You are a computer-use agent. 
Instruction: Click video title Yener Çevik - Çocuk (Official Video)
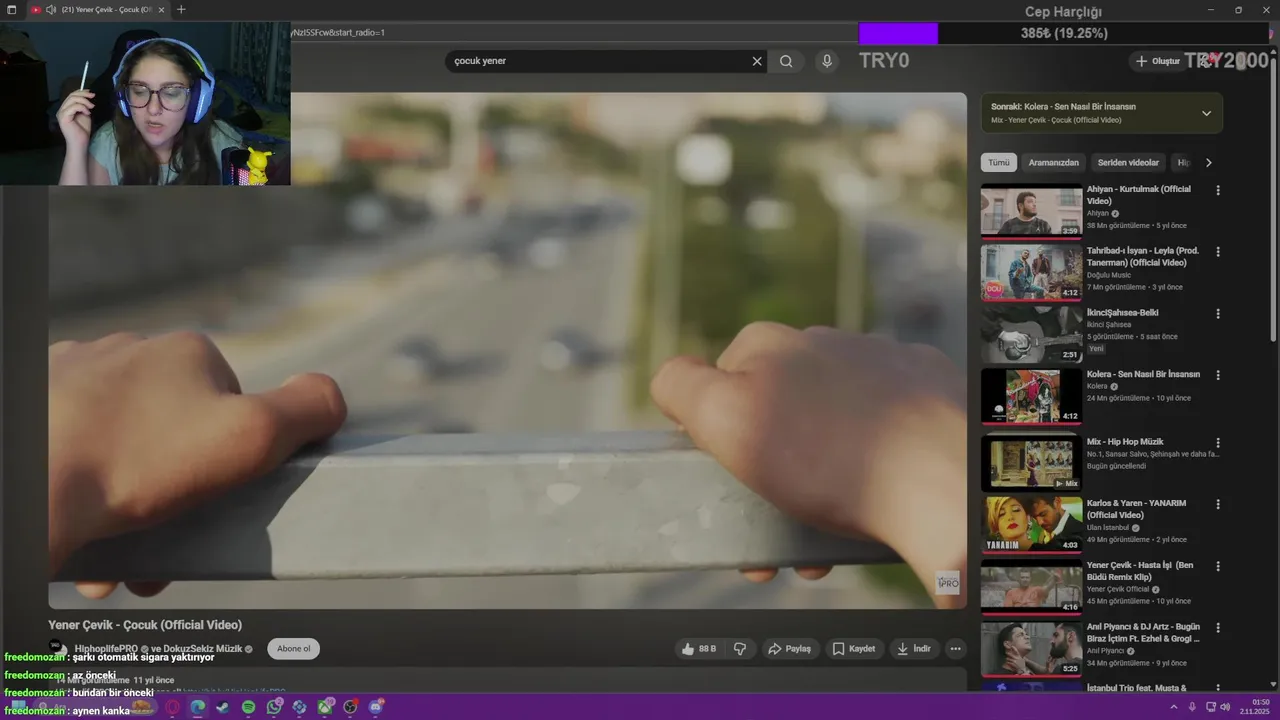(x=145, y=625)
